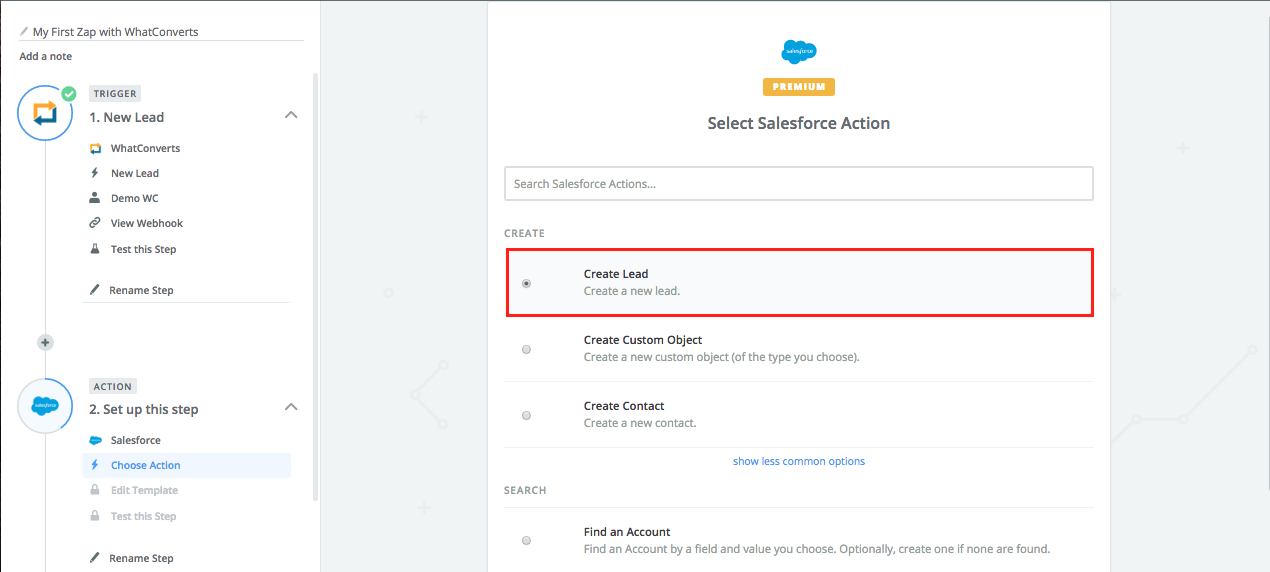Click pencil icon in trigger Rename Step
The image size is (1270, 572).
click(95, 290)
